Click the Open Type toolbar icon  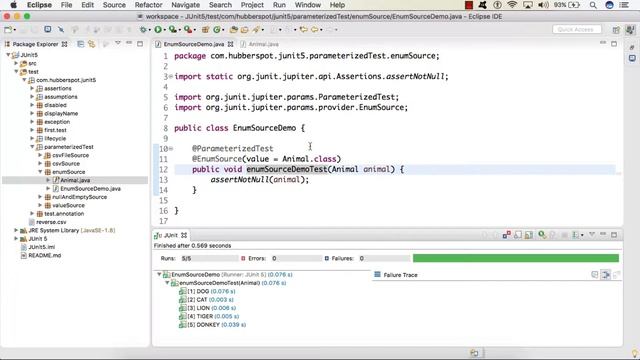point(233,29)
